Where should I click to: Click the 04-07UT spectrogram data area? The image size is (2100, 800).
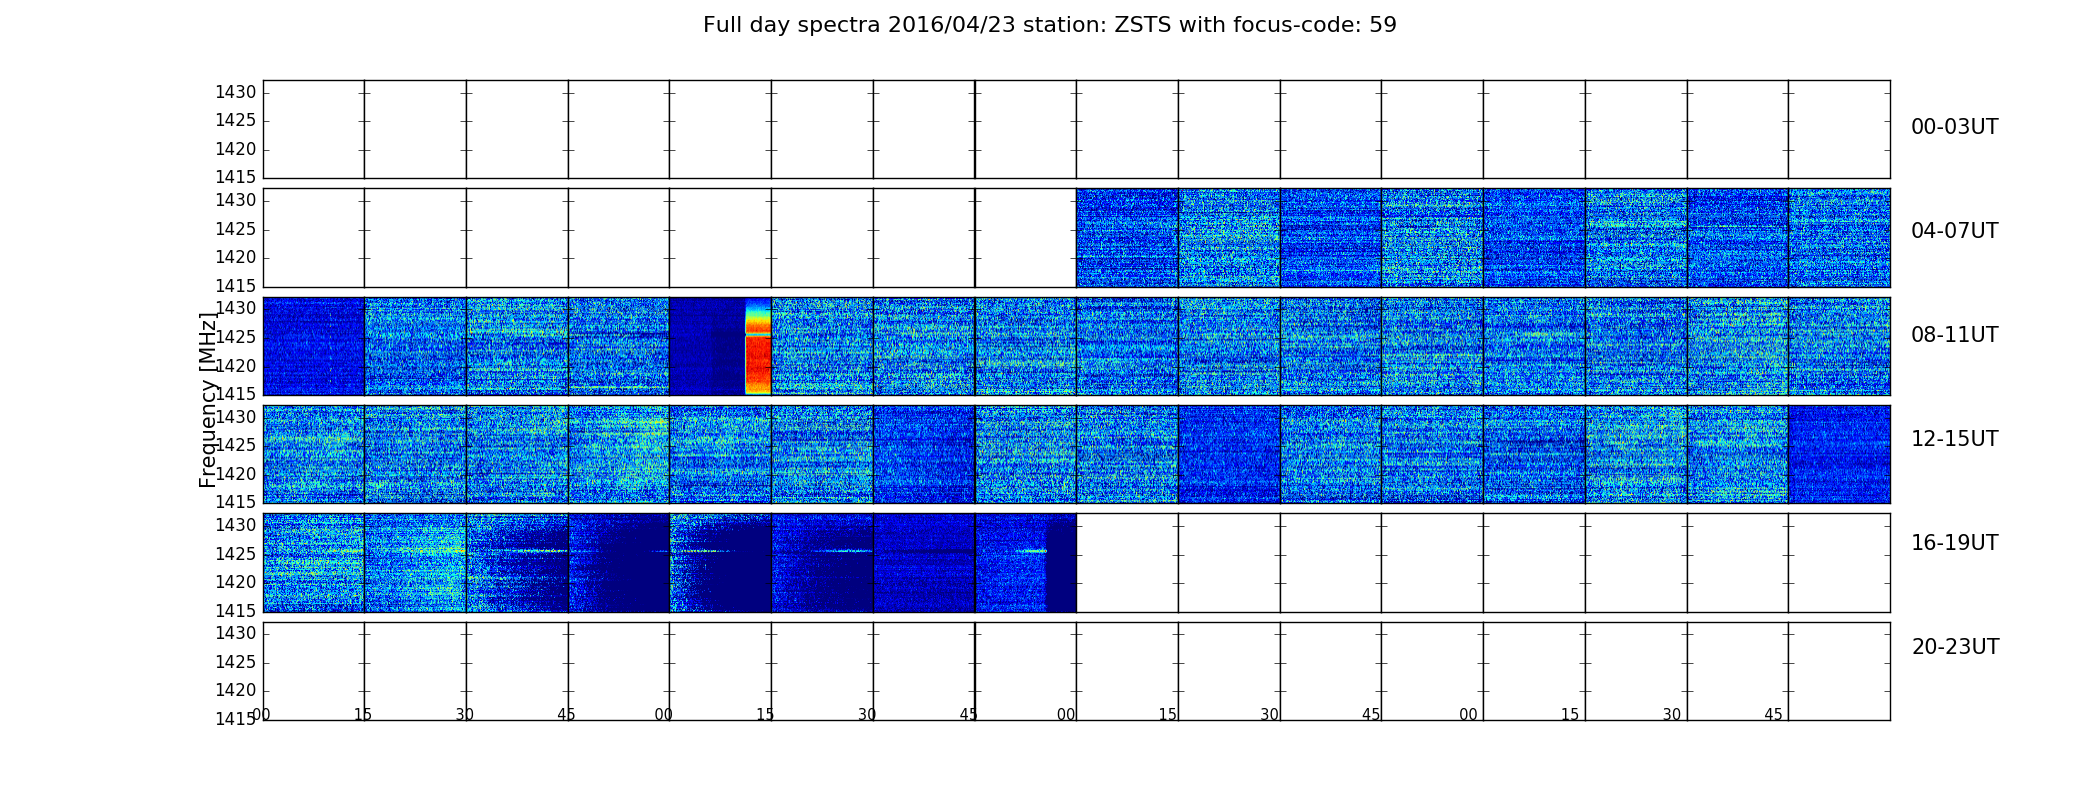pos(1483,238)
